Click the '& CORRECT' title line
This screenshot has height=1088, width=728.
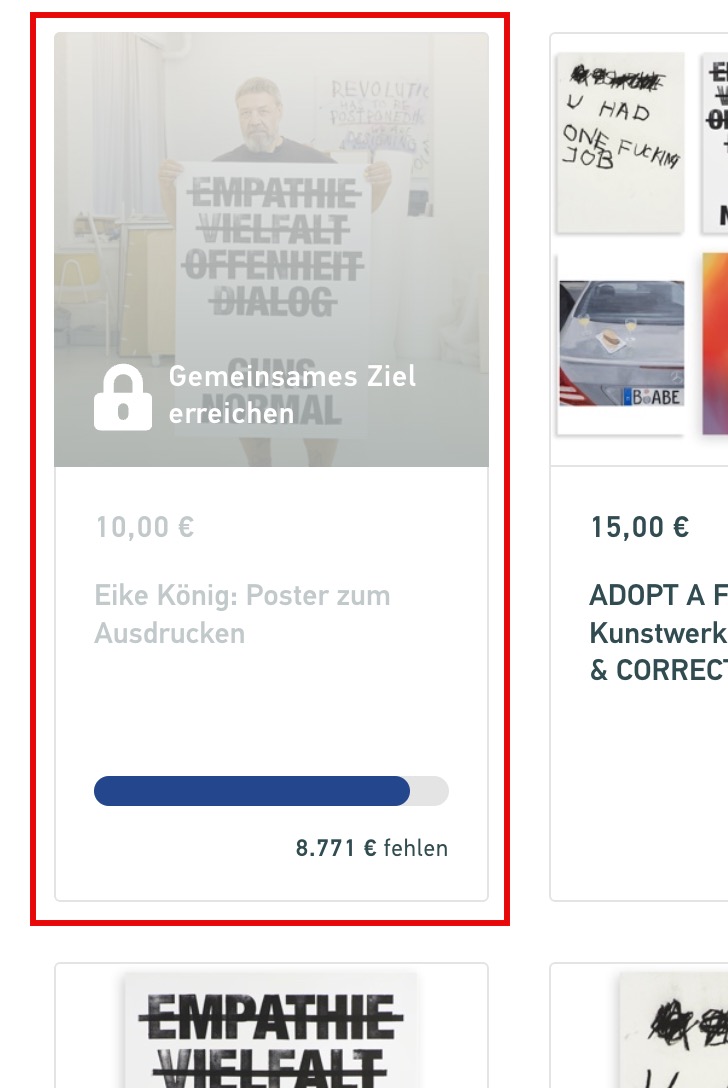659,670
